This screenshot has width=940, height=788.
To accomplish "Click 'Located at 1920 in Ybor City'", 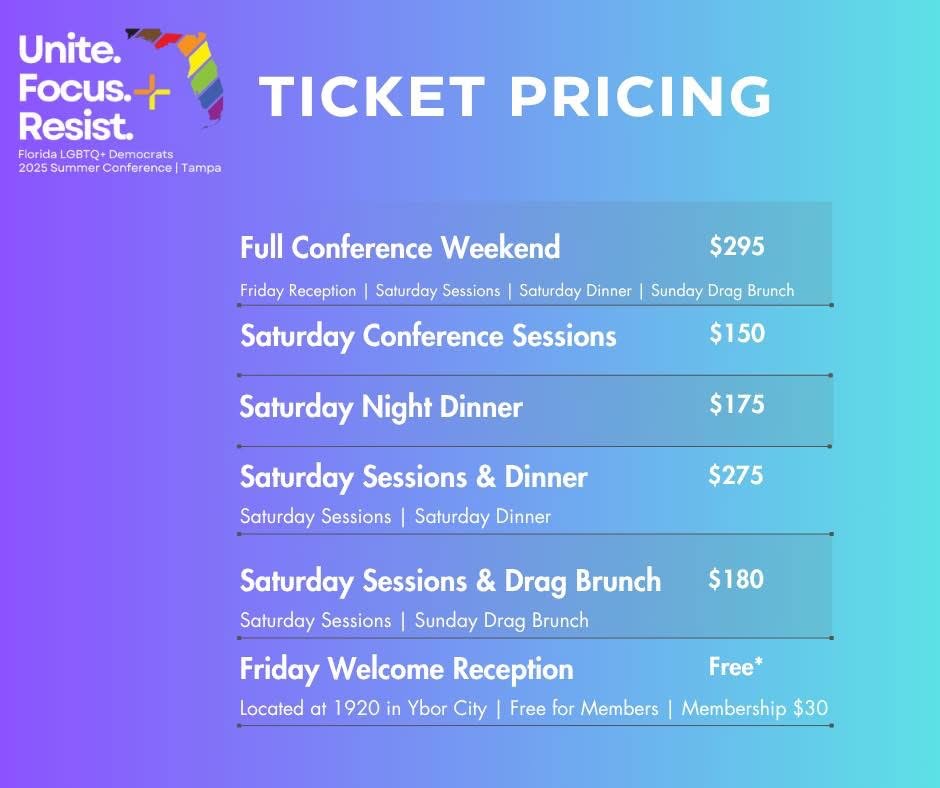I will click(363, 709).
